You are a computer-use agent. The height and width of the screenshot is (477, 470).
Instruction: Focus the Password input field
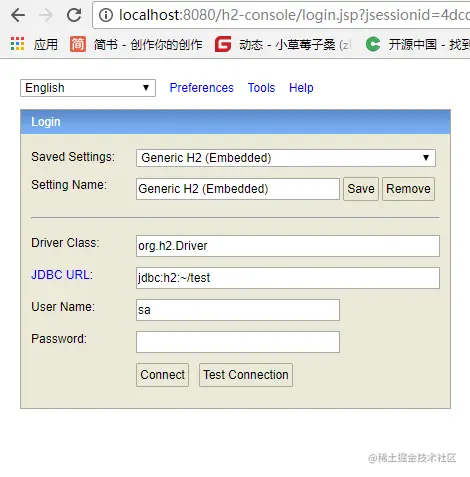(238, 342)
